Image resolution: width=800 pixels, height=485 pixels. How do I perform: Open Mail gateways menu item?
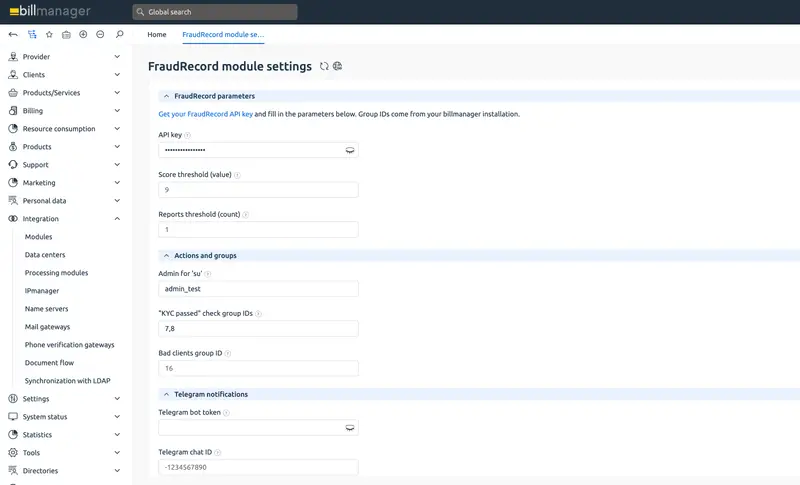click(47, 327)
